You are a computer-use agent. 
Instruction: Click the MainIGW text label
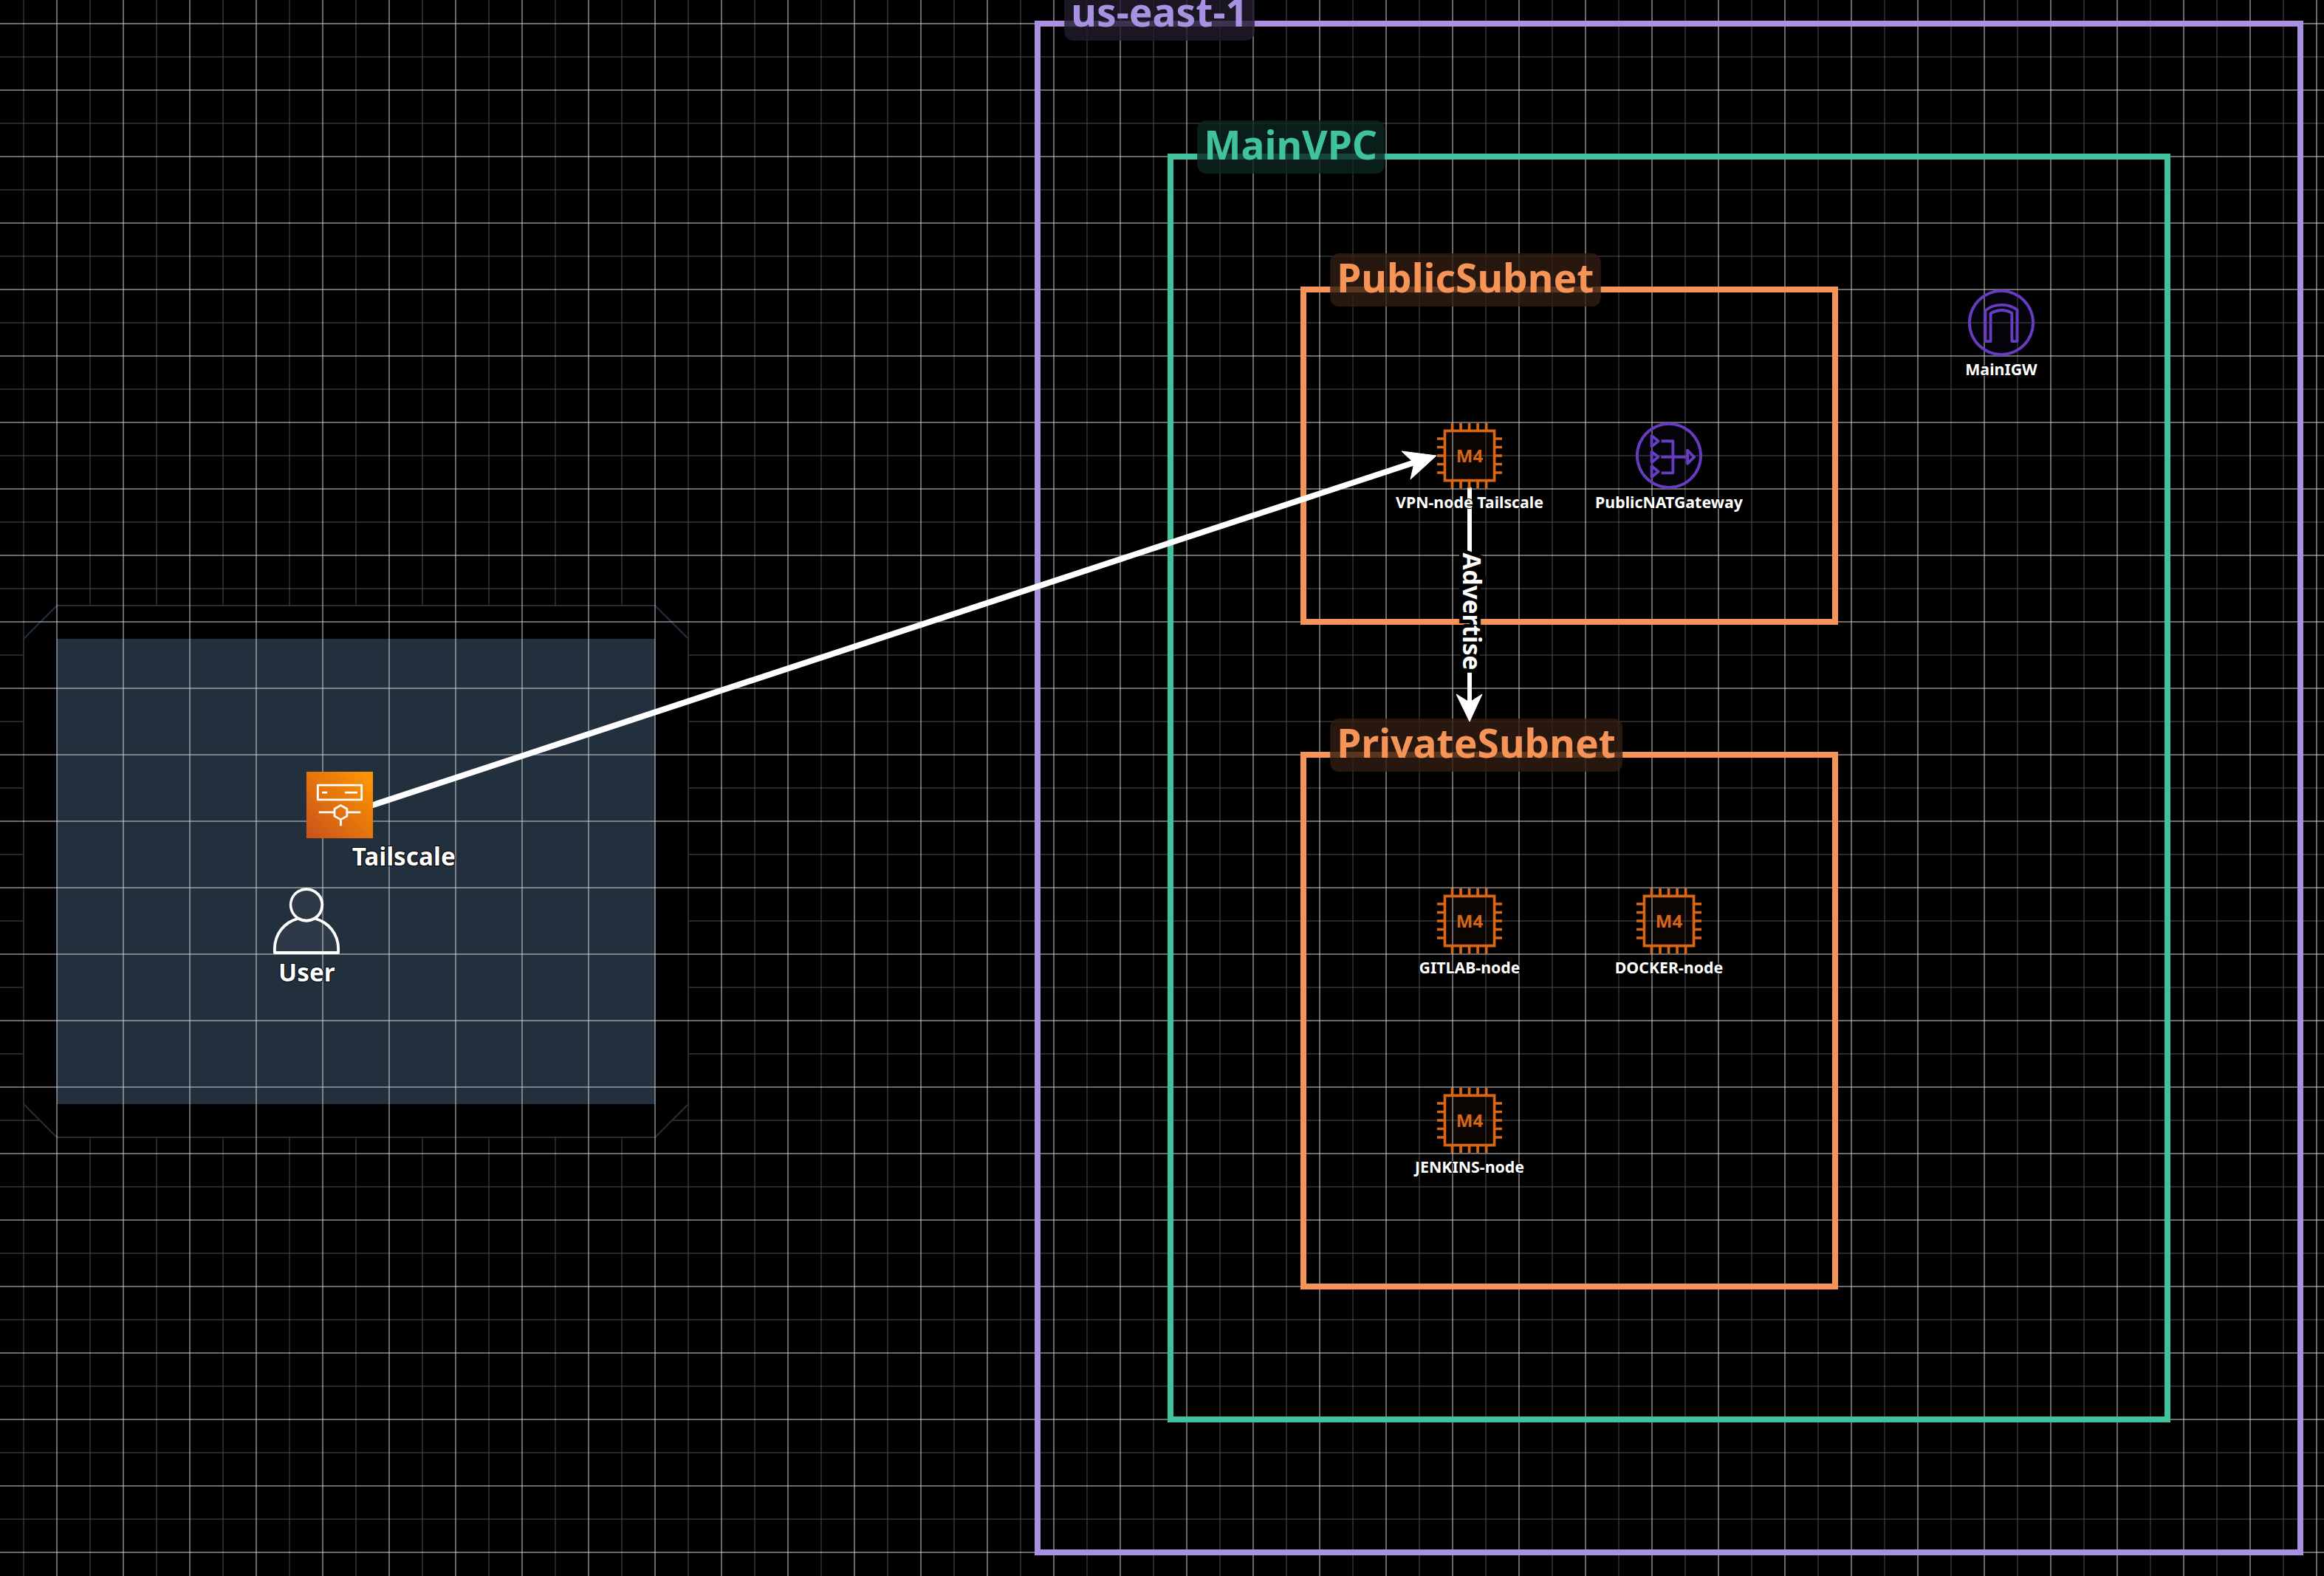2000,370
